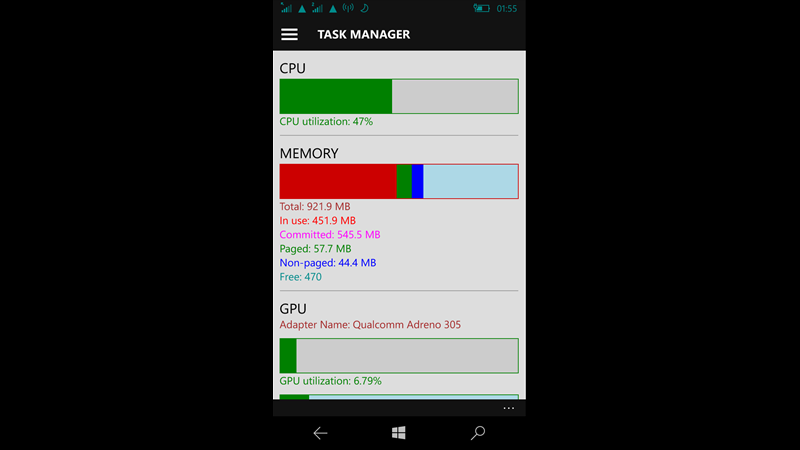Tap the 01:55 clock in status bar
The width and height of the screenshot is (800, 450).
[x=507, y=9]
